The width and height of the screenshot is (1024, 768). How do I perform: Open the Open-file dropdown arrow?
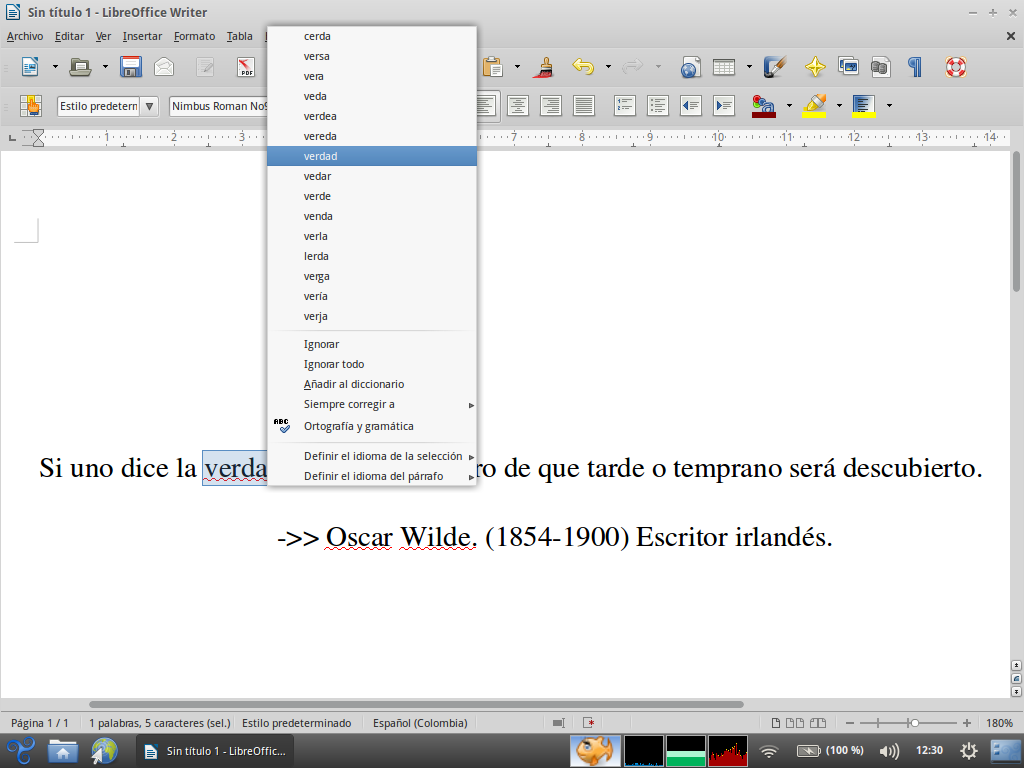click(x=105, y=67)
